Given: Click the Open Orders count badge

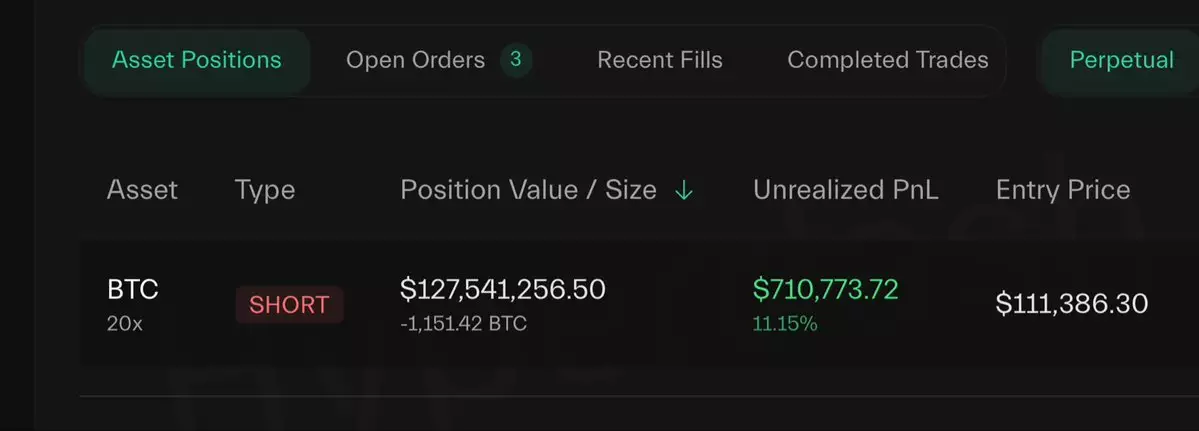Looking at the screenshot, I should (x=515, y=60).
